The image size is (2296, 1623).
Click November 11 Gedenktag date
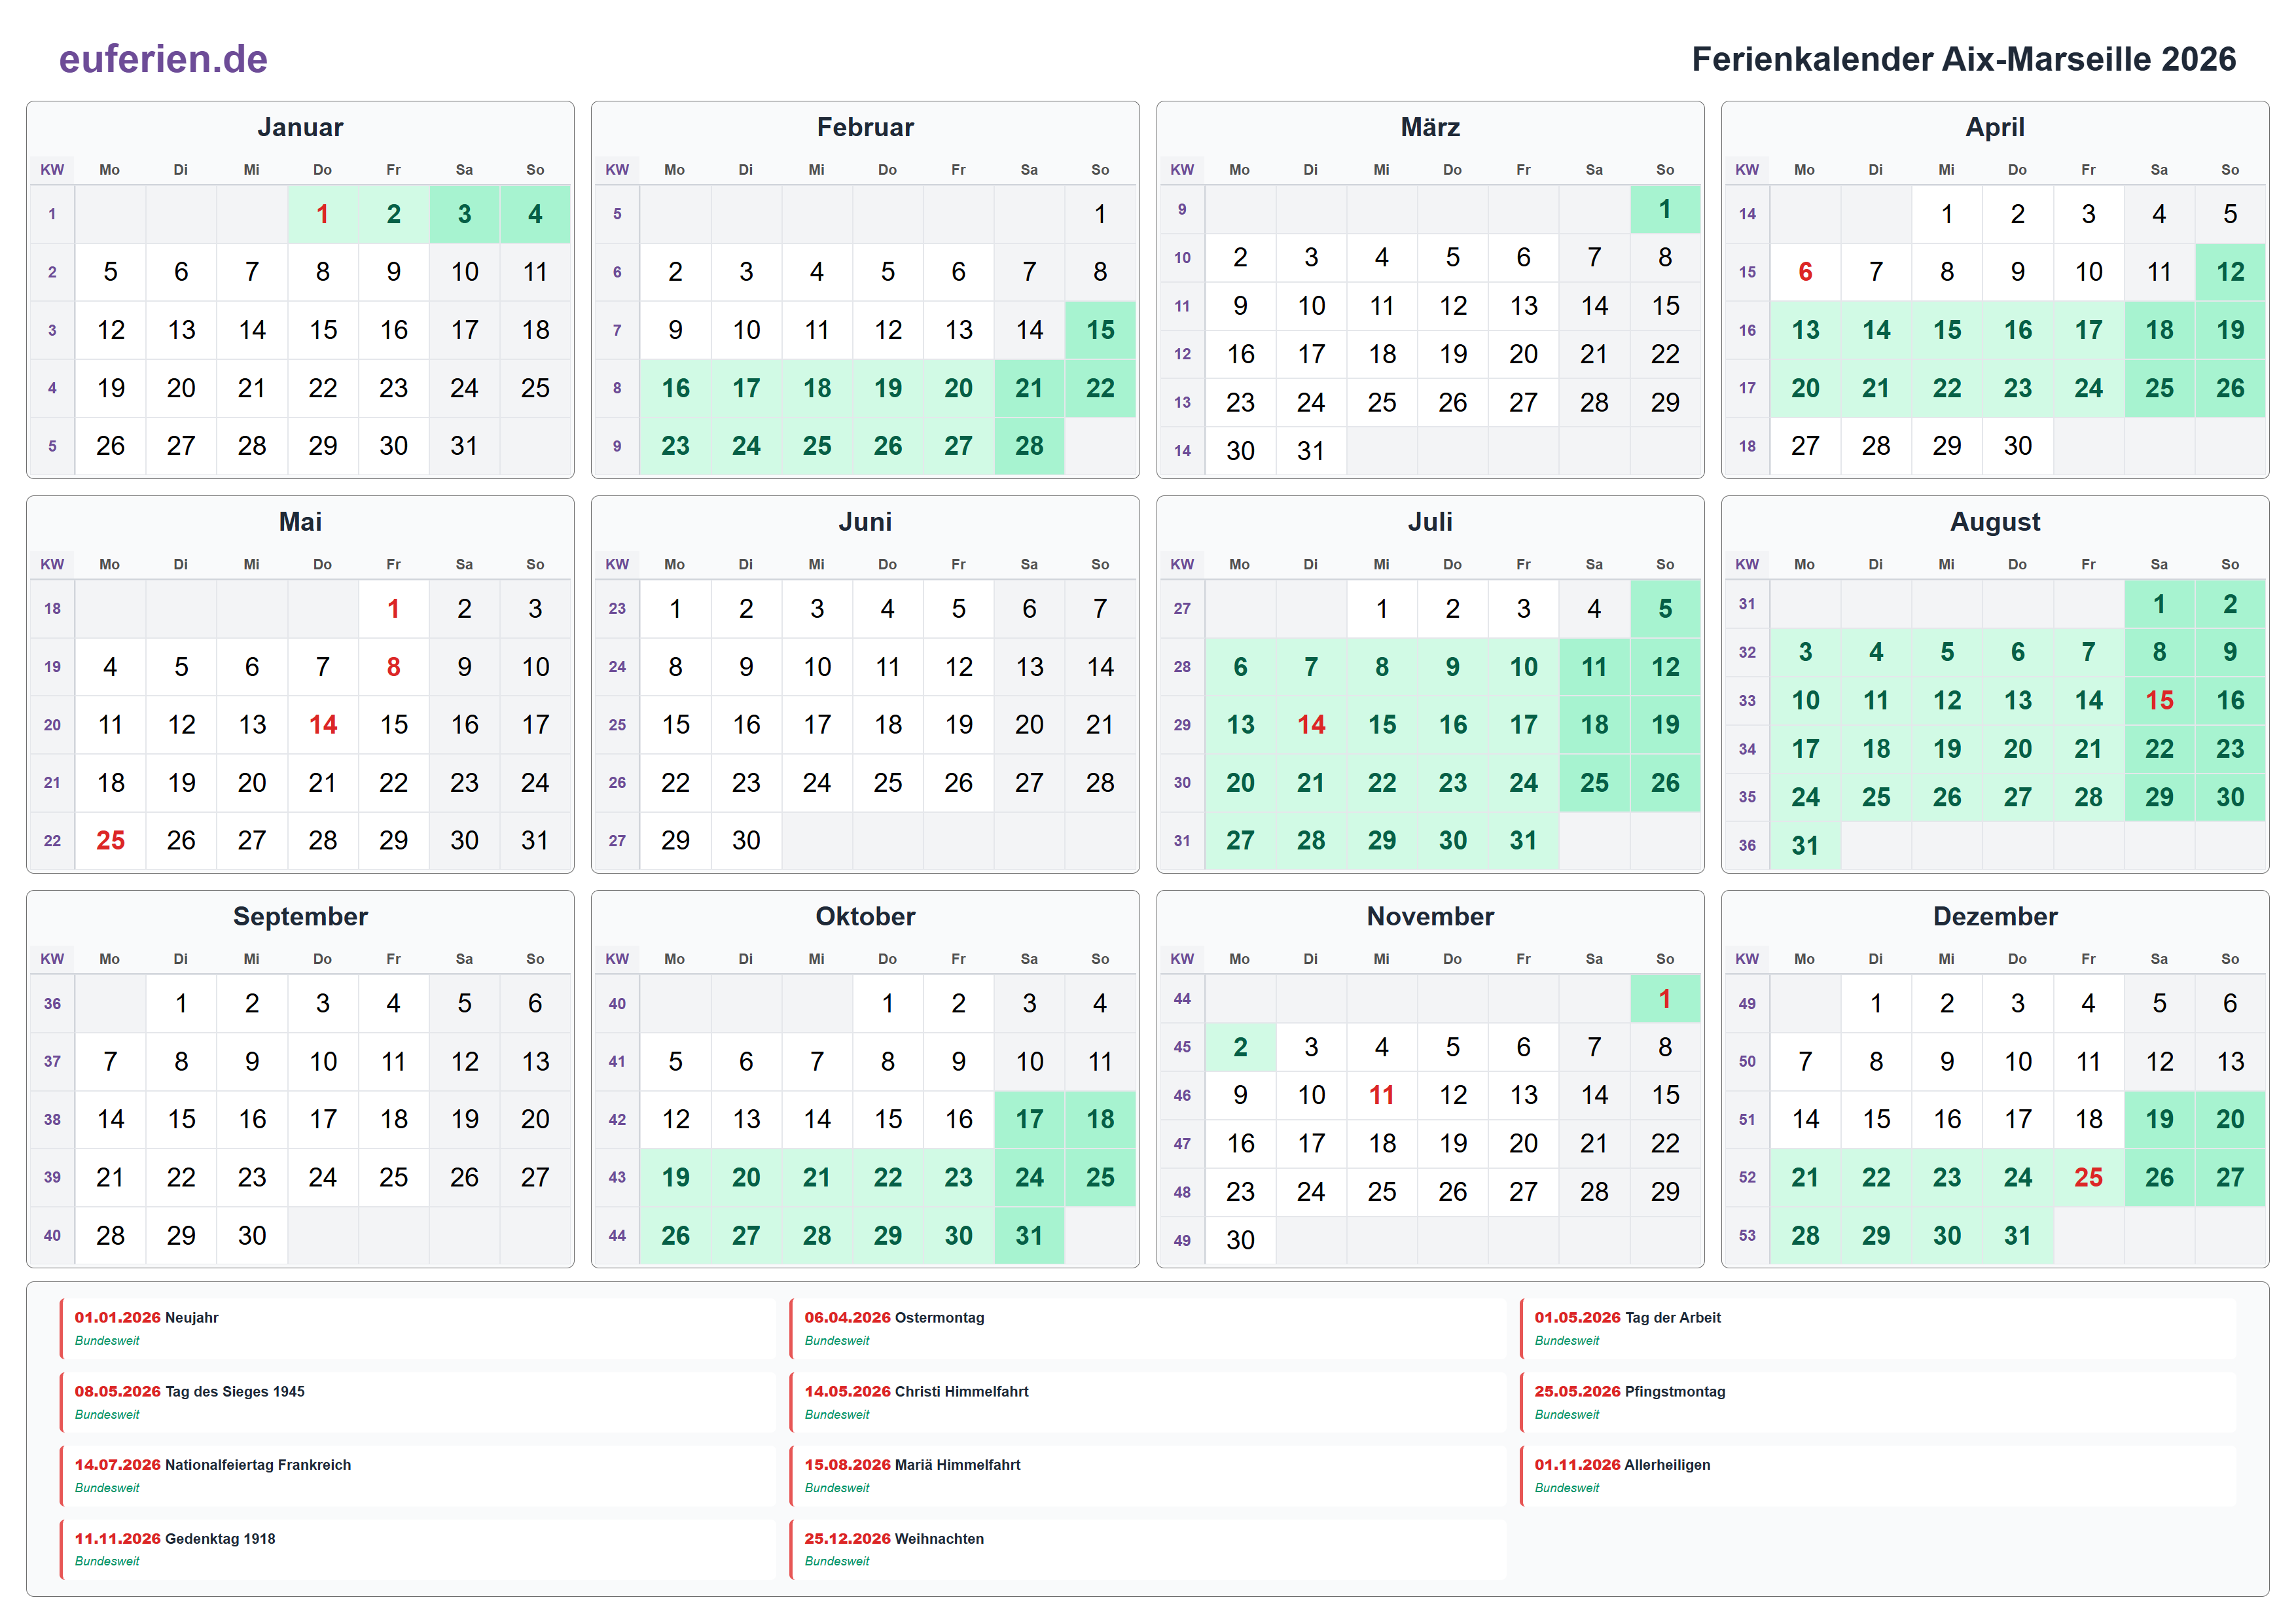(1381, 1096)
